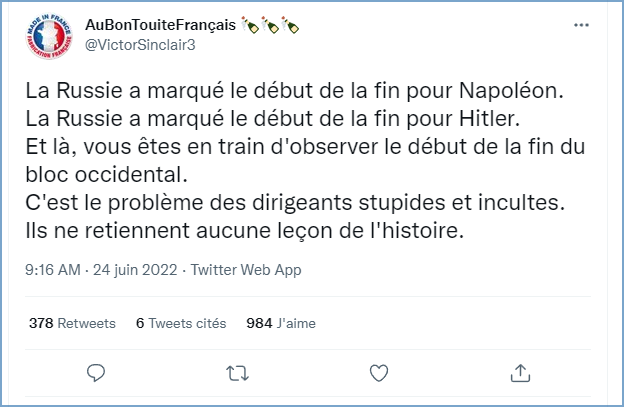The height and width of the screenshot is (407, 624).
Task: Click the tweet line mentioning Napoléon
Action: pos(295,91)
